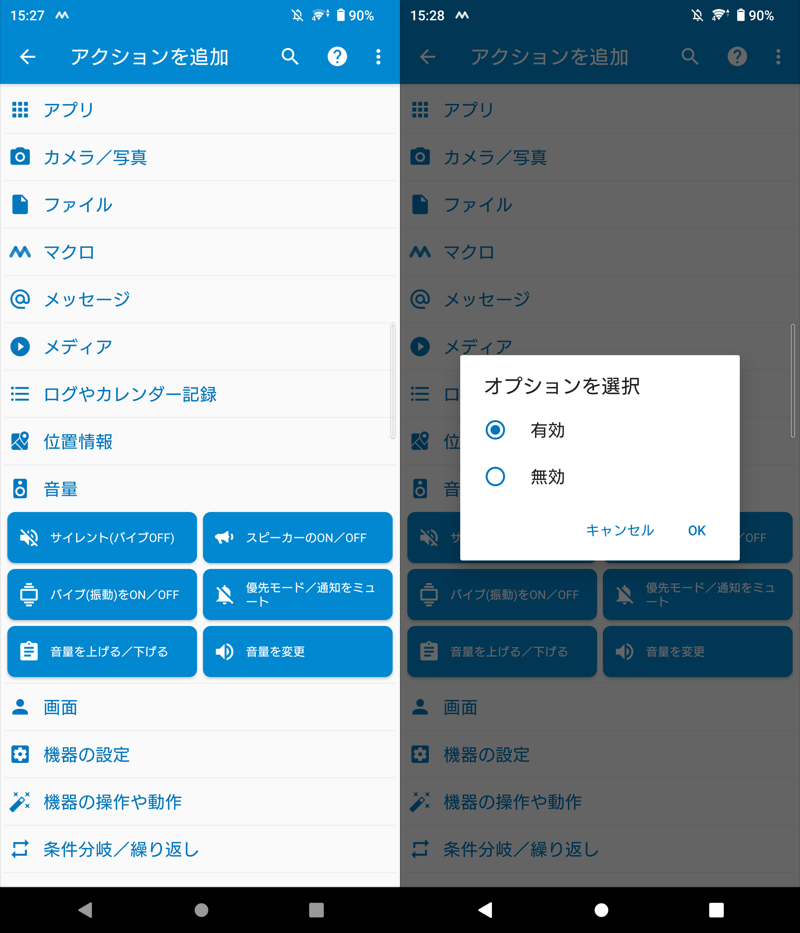Expand the アプリ category on the left screen
This screenshot has width=800, height=933.
200,110
